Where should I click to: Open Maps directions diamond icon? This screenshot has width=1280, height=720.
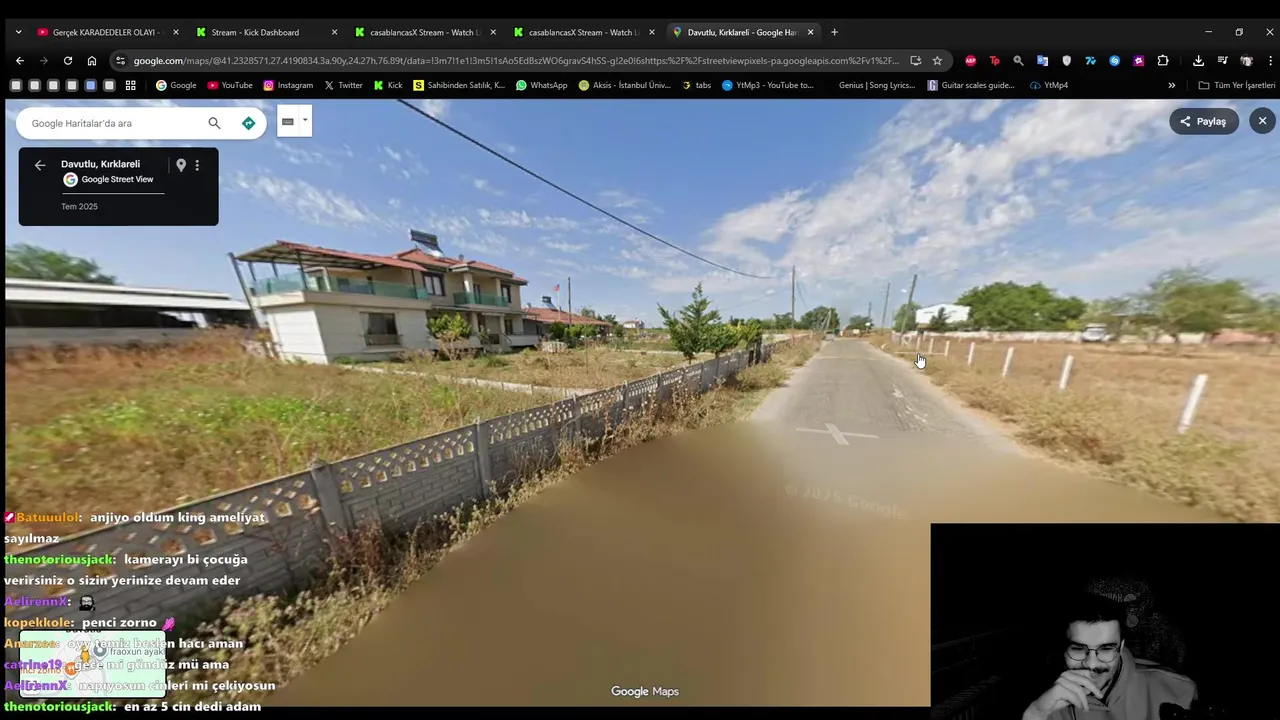[248, 123]
